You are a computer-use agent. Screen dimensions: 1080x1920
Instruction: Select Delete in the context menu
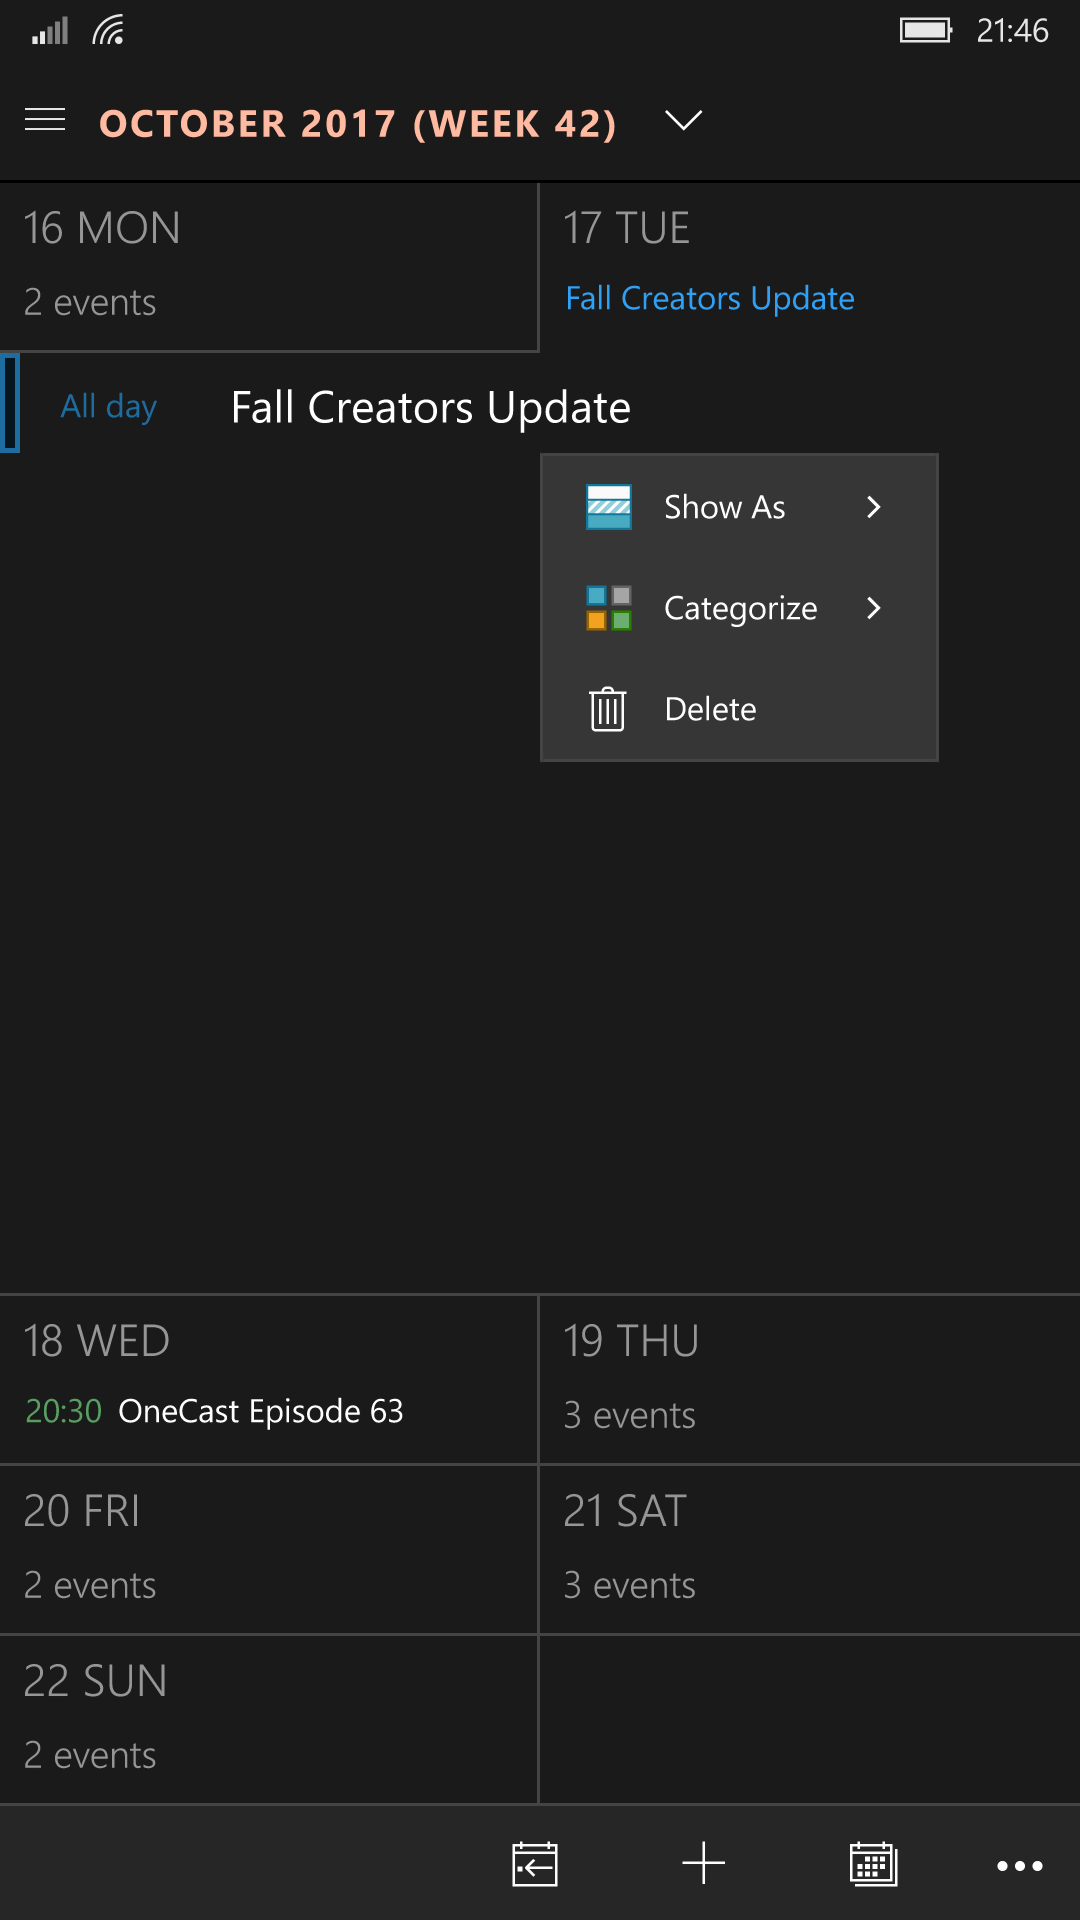pyautogui.click(x=739, y=709)
